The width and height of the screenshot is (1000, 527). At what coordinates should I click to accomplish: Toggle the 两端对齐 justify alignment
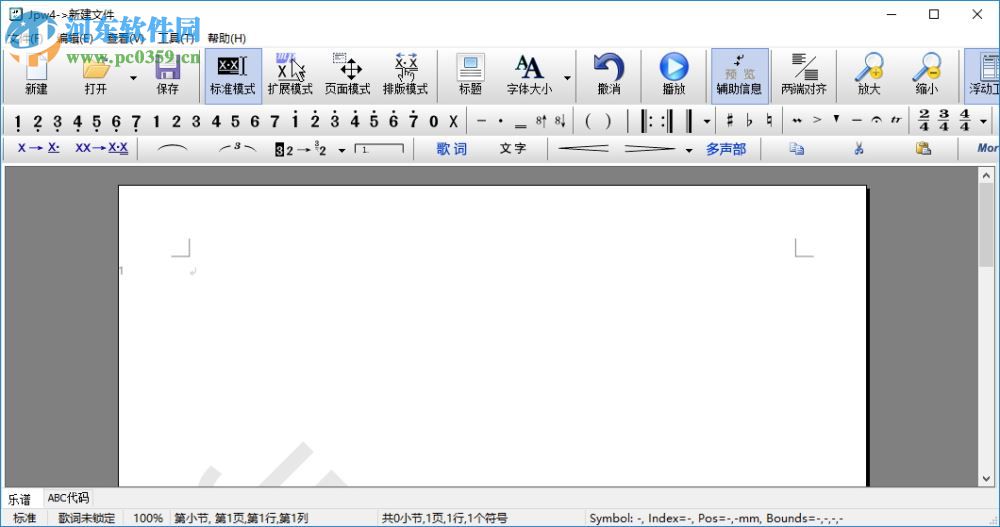tap(804, 76)
